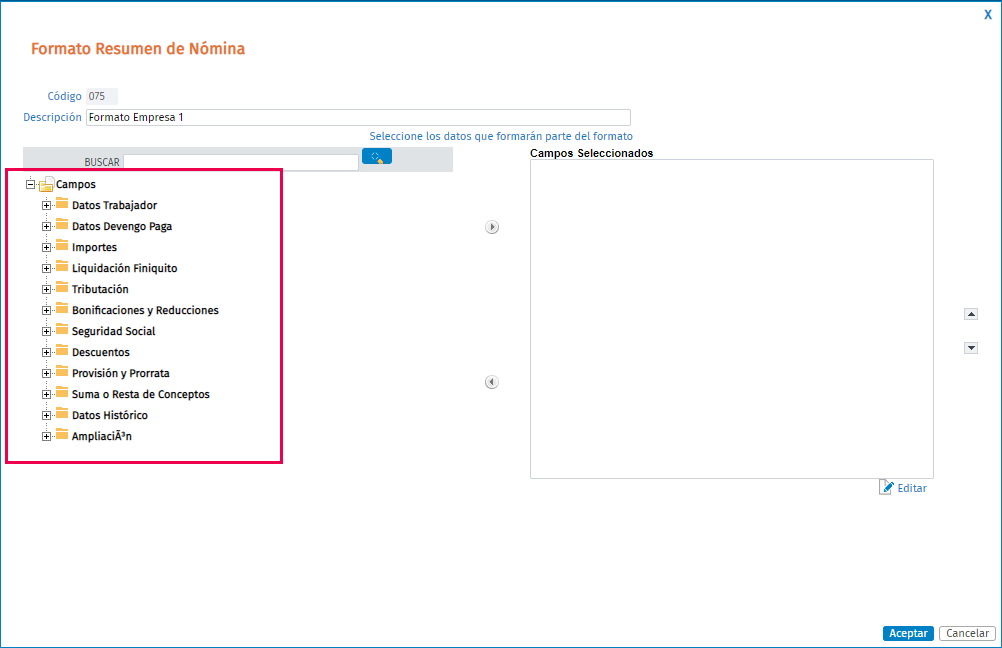Click the Aceptar button
Screen dimensions: 1002x648
click(908, 633)
